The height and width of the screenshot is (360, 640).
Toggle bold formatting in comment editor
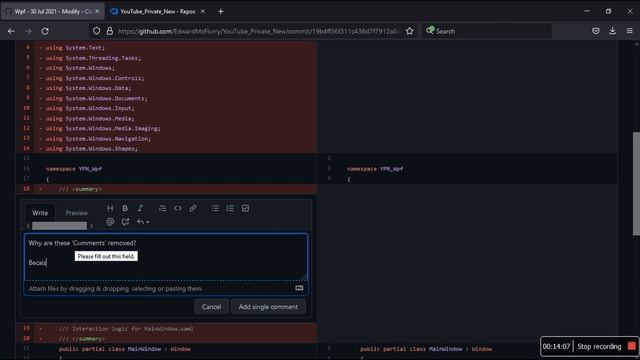[x=125, y=208]
